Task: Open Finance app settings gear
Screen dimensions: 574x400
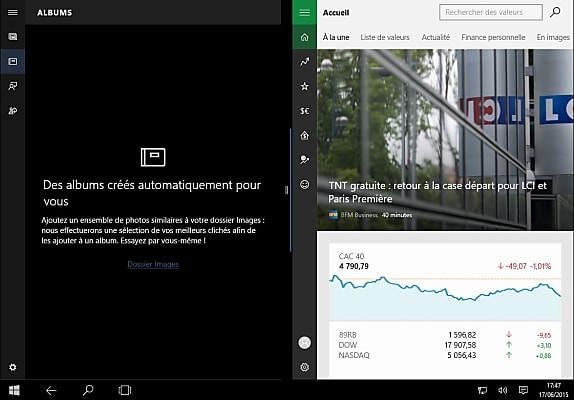Action: click(305, 367)
